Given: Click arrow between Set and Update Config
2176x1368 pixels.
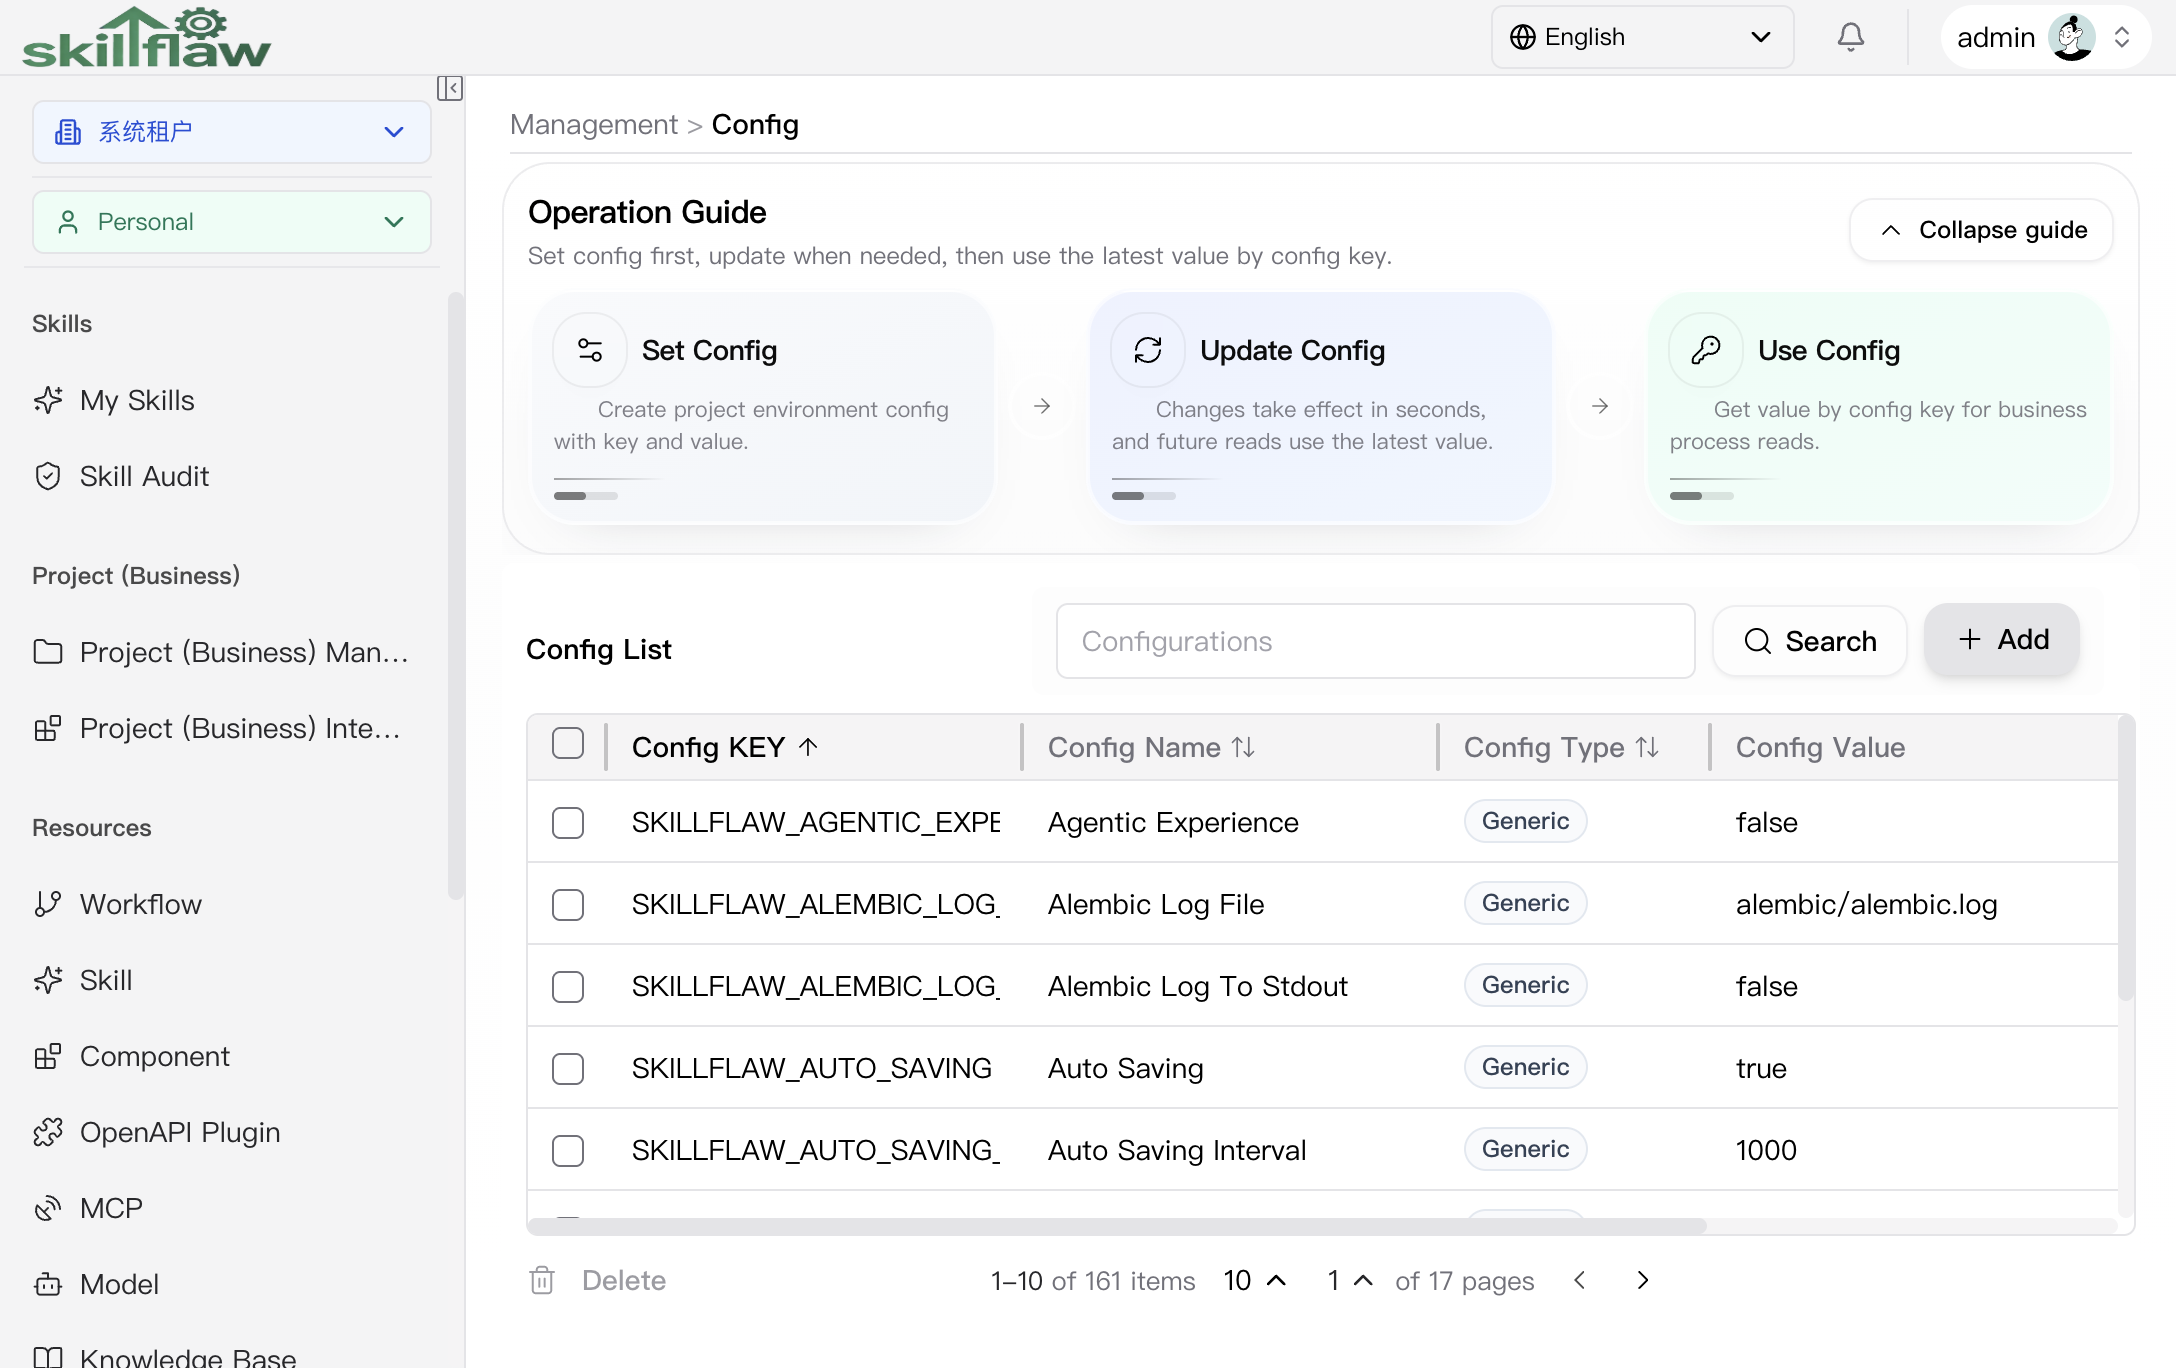Looking at the screenshot, I should click(x=1042, y=406).
